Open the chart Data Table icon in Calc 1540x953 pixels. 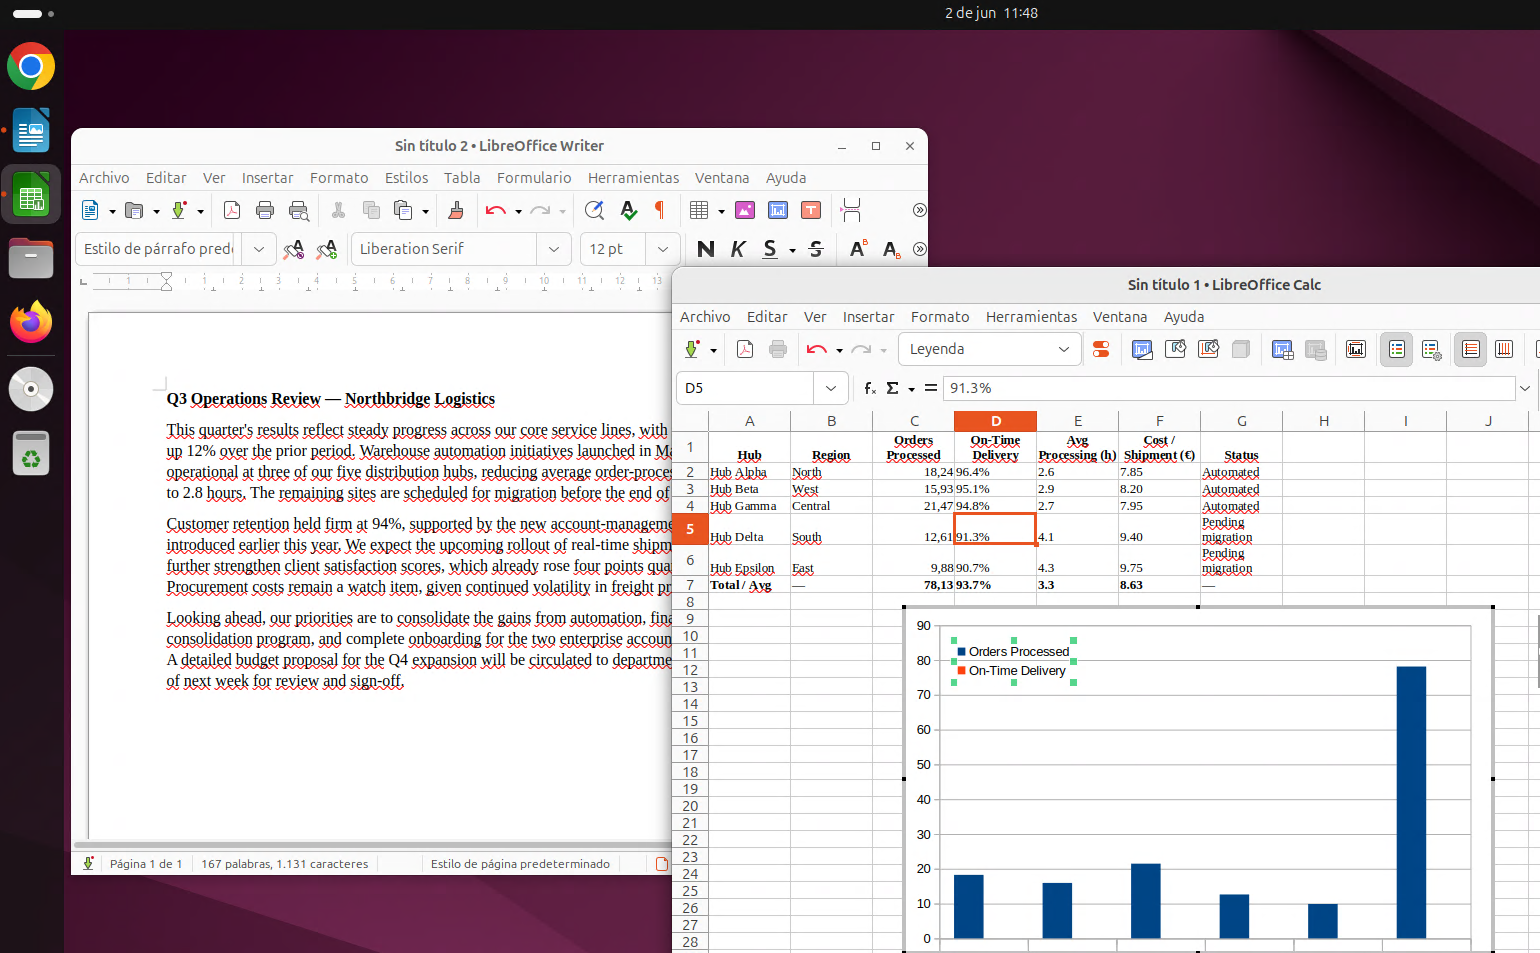pyautogui.click(x=1283, y=349)
